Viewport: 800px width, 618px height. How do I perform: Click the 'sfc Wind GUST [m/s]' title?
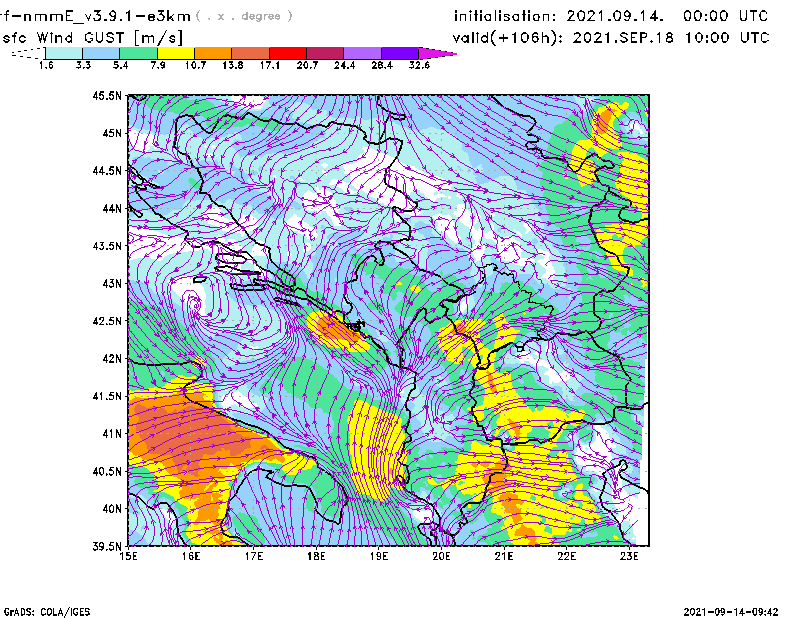92,37
